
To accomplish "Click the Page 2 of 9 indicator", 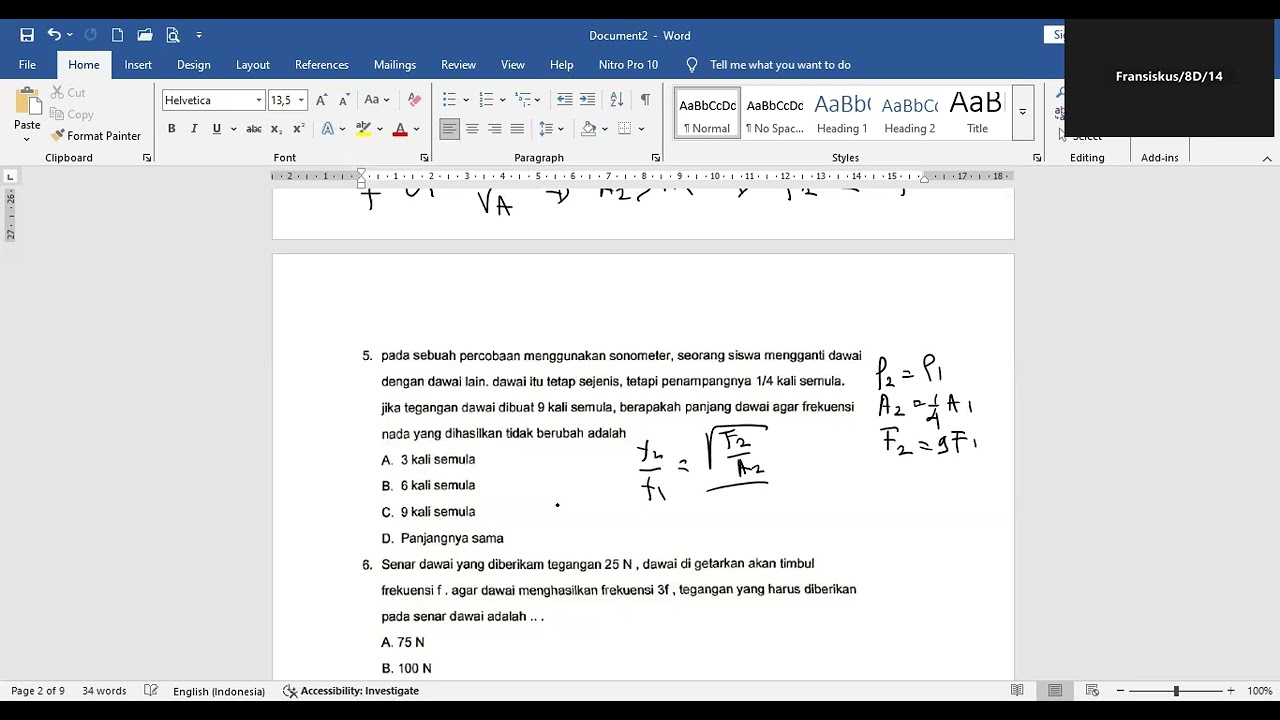I will click(38, 691).
